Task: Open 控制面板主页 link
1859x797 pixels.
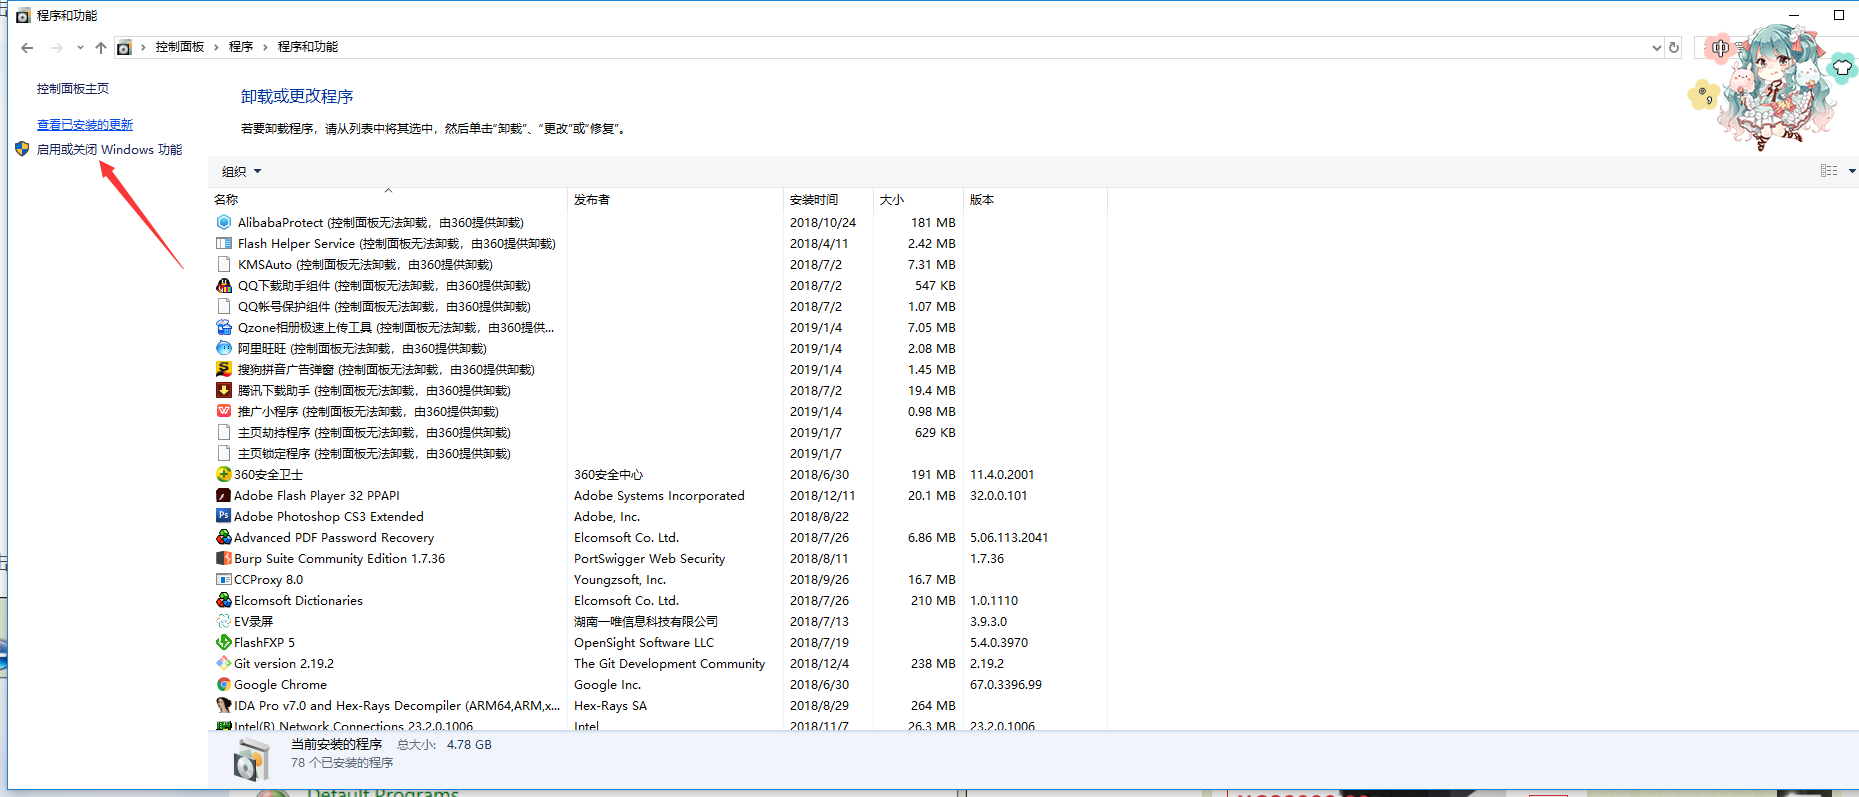Action: click(x=73, y=89)
